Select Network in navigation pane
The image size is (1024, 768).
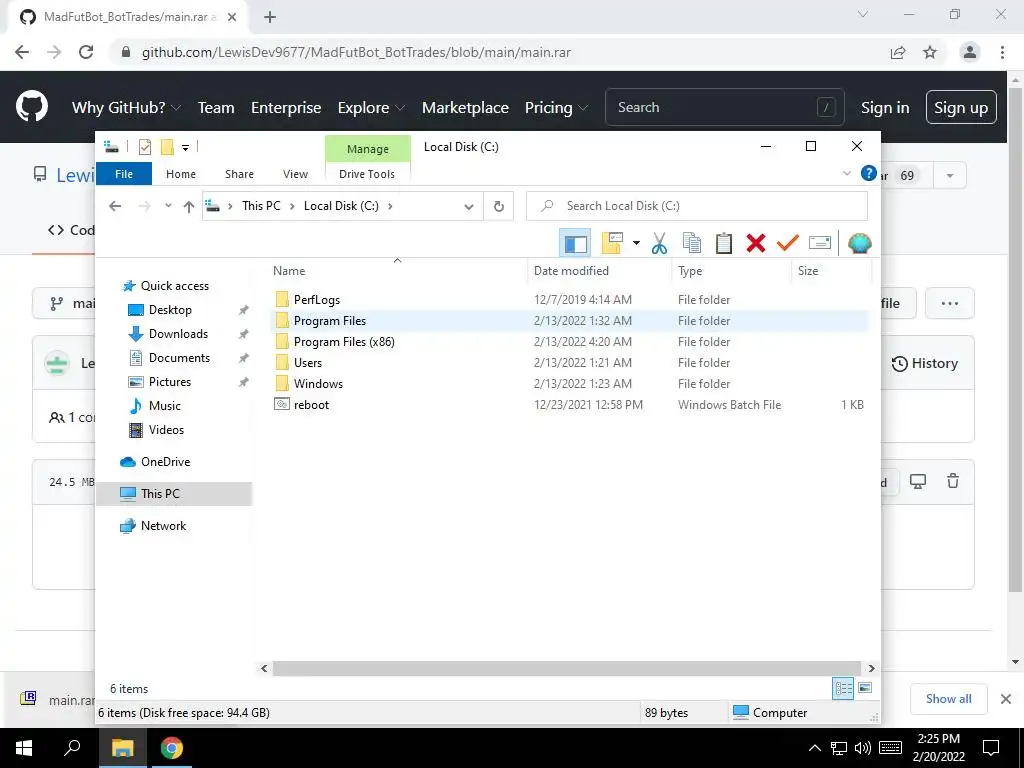coord(163,526)
